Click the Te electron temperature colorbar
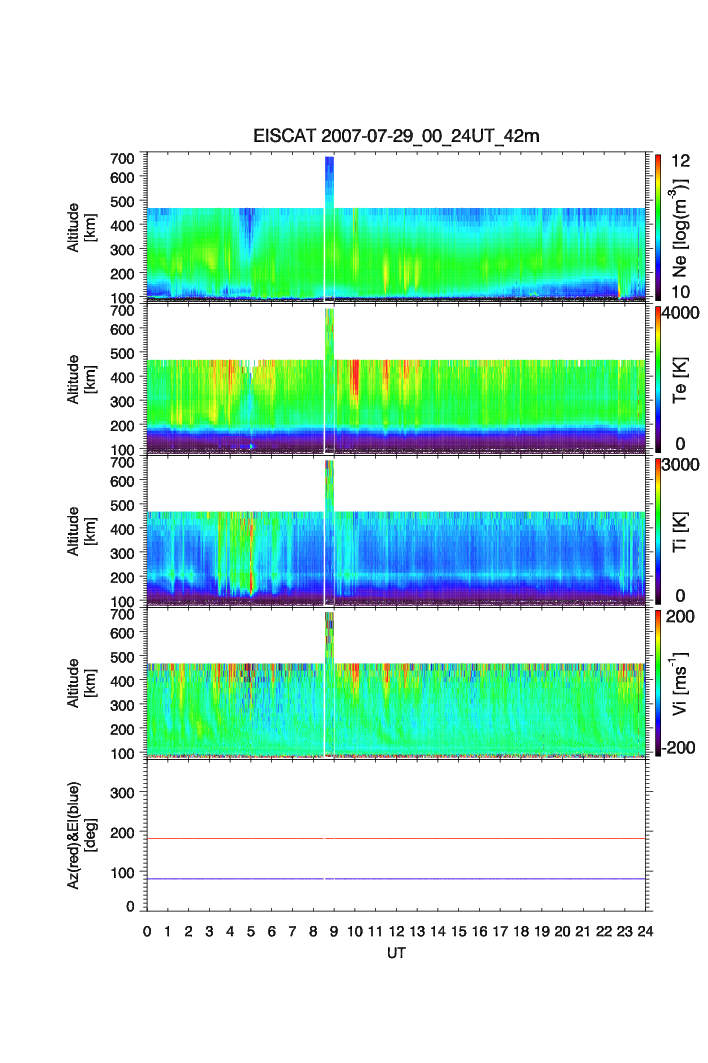Image resolution: width=708 pixels, height=1063 pixels. pos(658,379)
